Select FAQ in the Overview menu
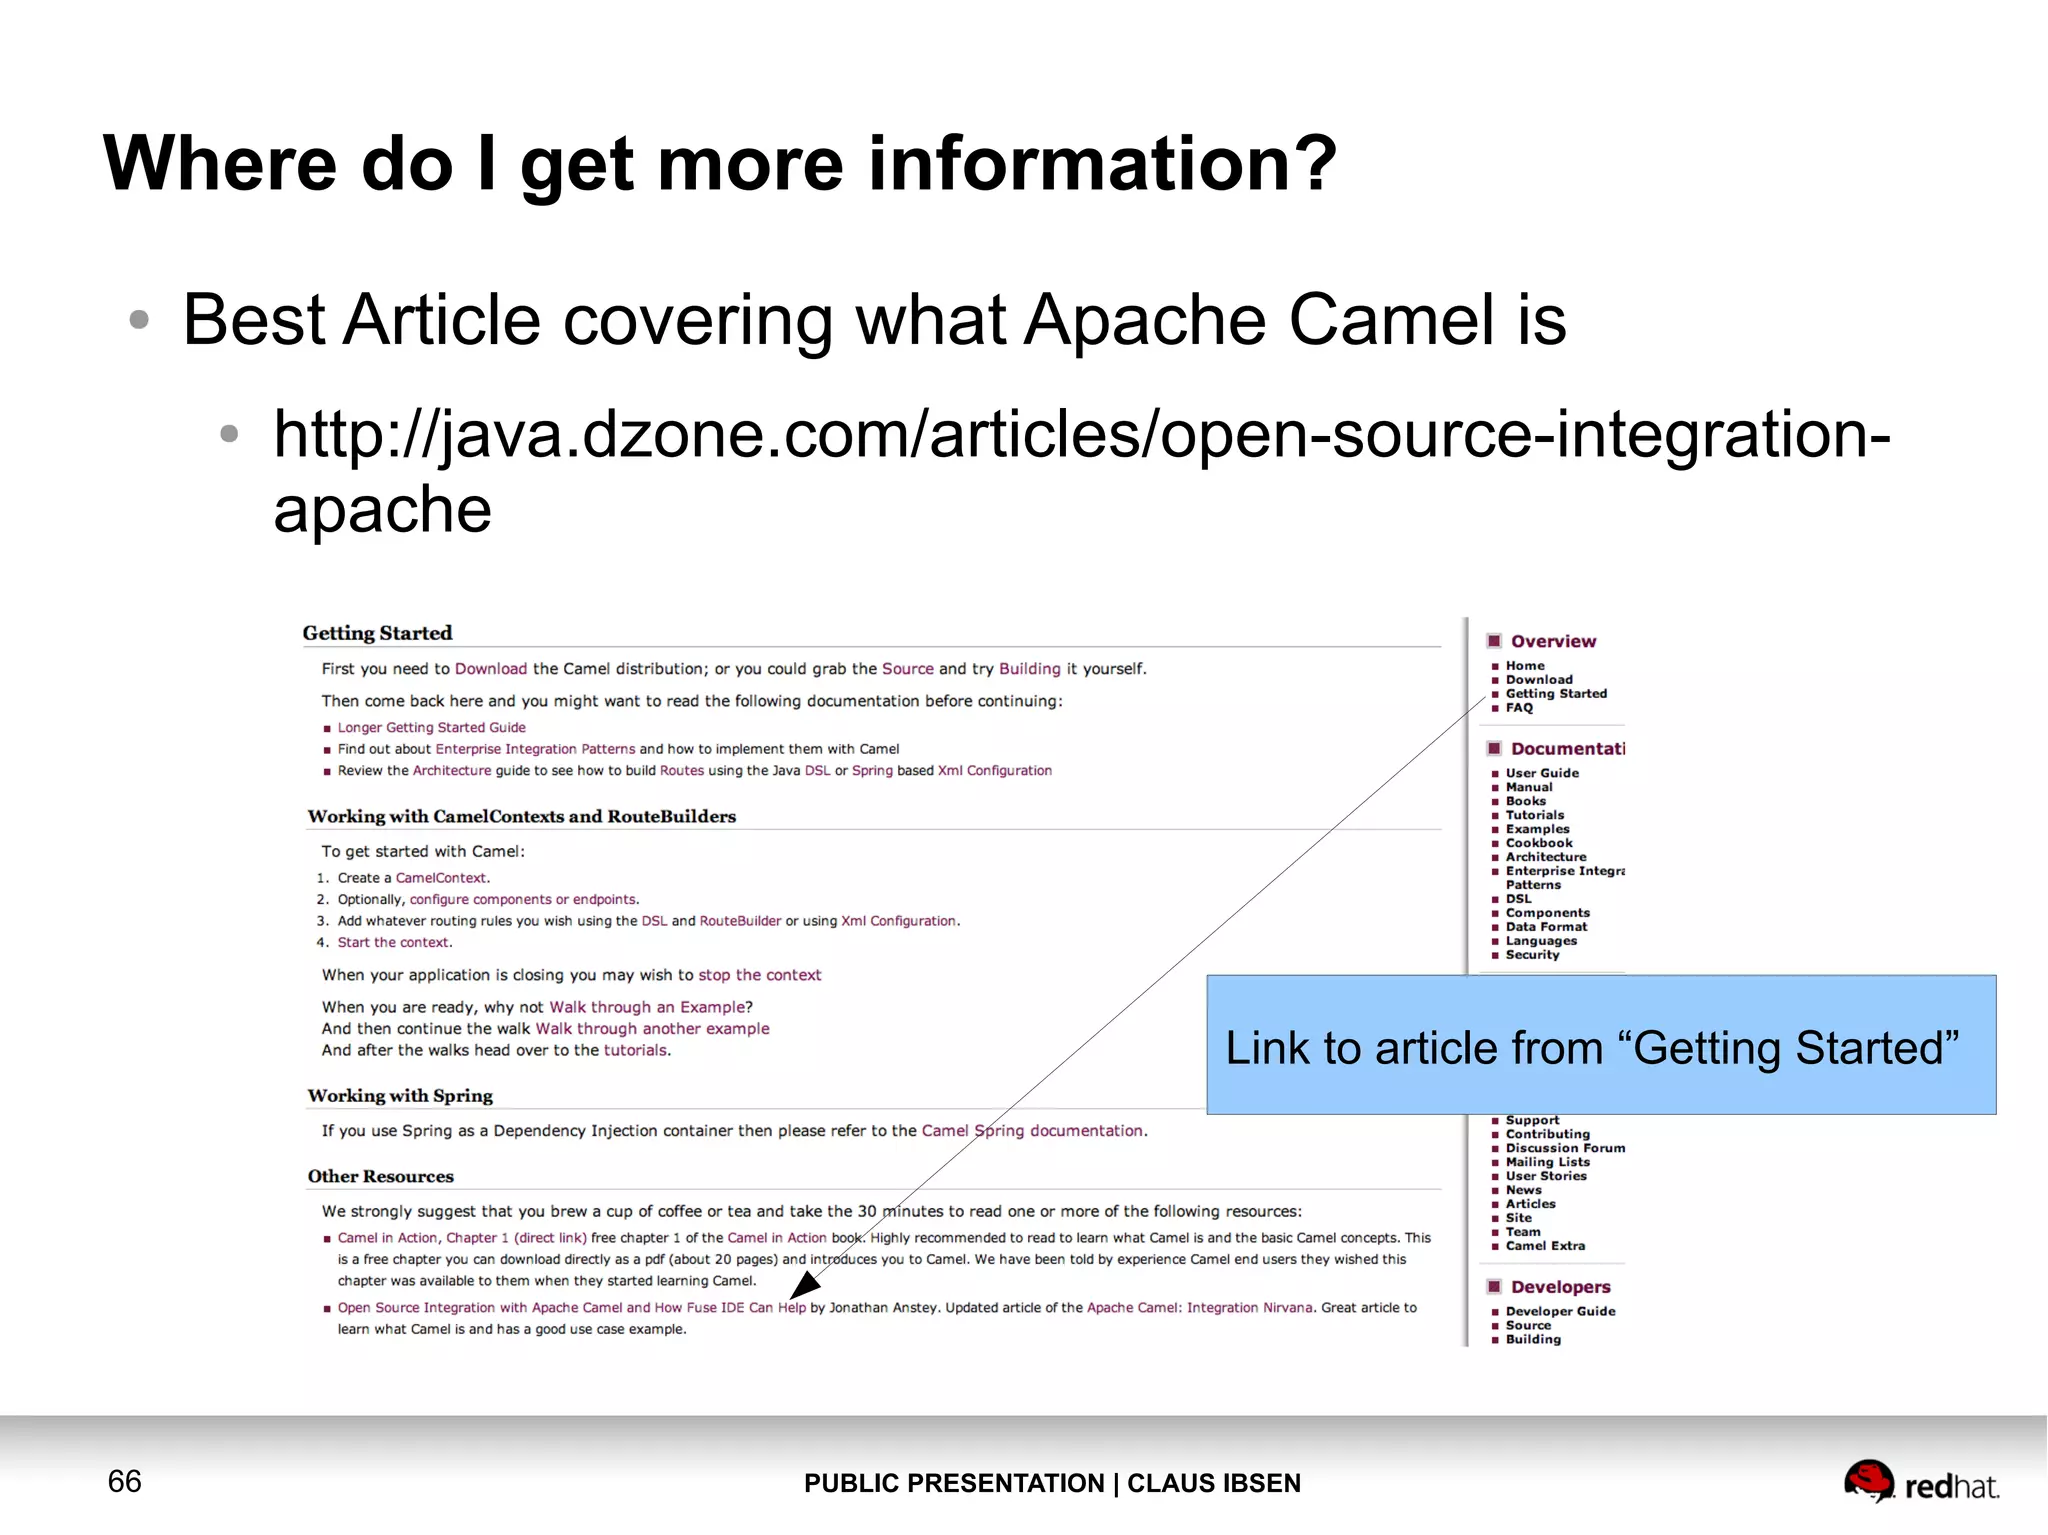The width and height of the screenshot is (2048, 1535). (x=1519, y=708)
